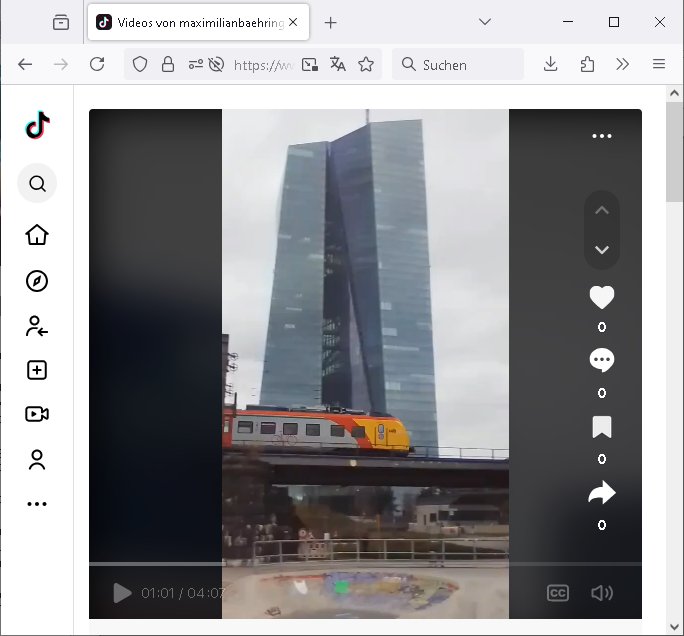Mute the video with the speaker icon
This screenshot has height=636, width=684.
pyautogui.click(x=601, y=593)
